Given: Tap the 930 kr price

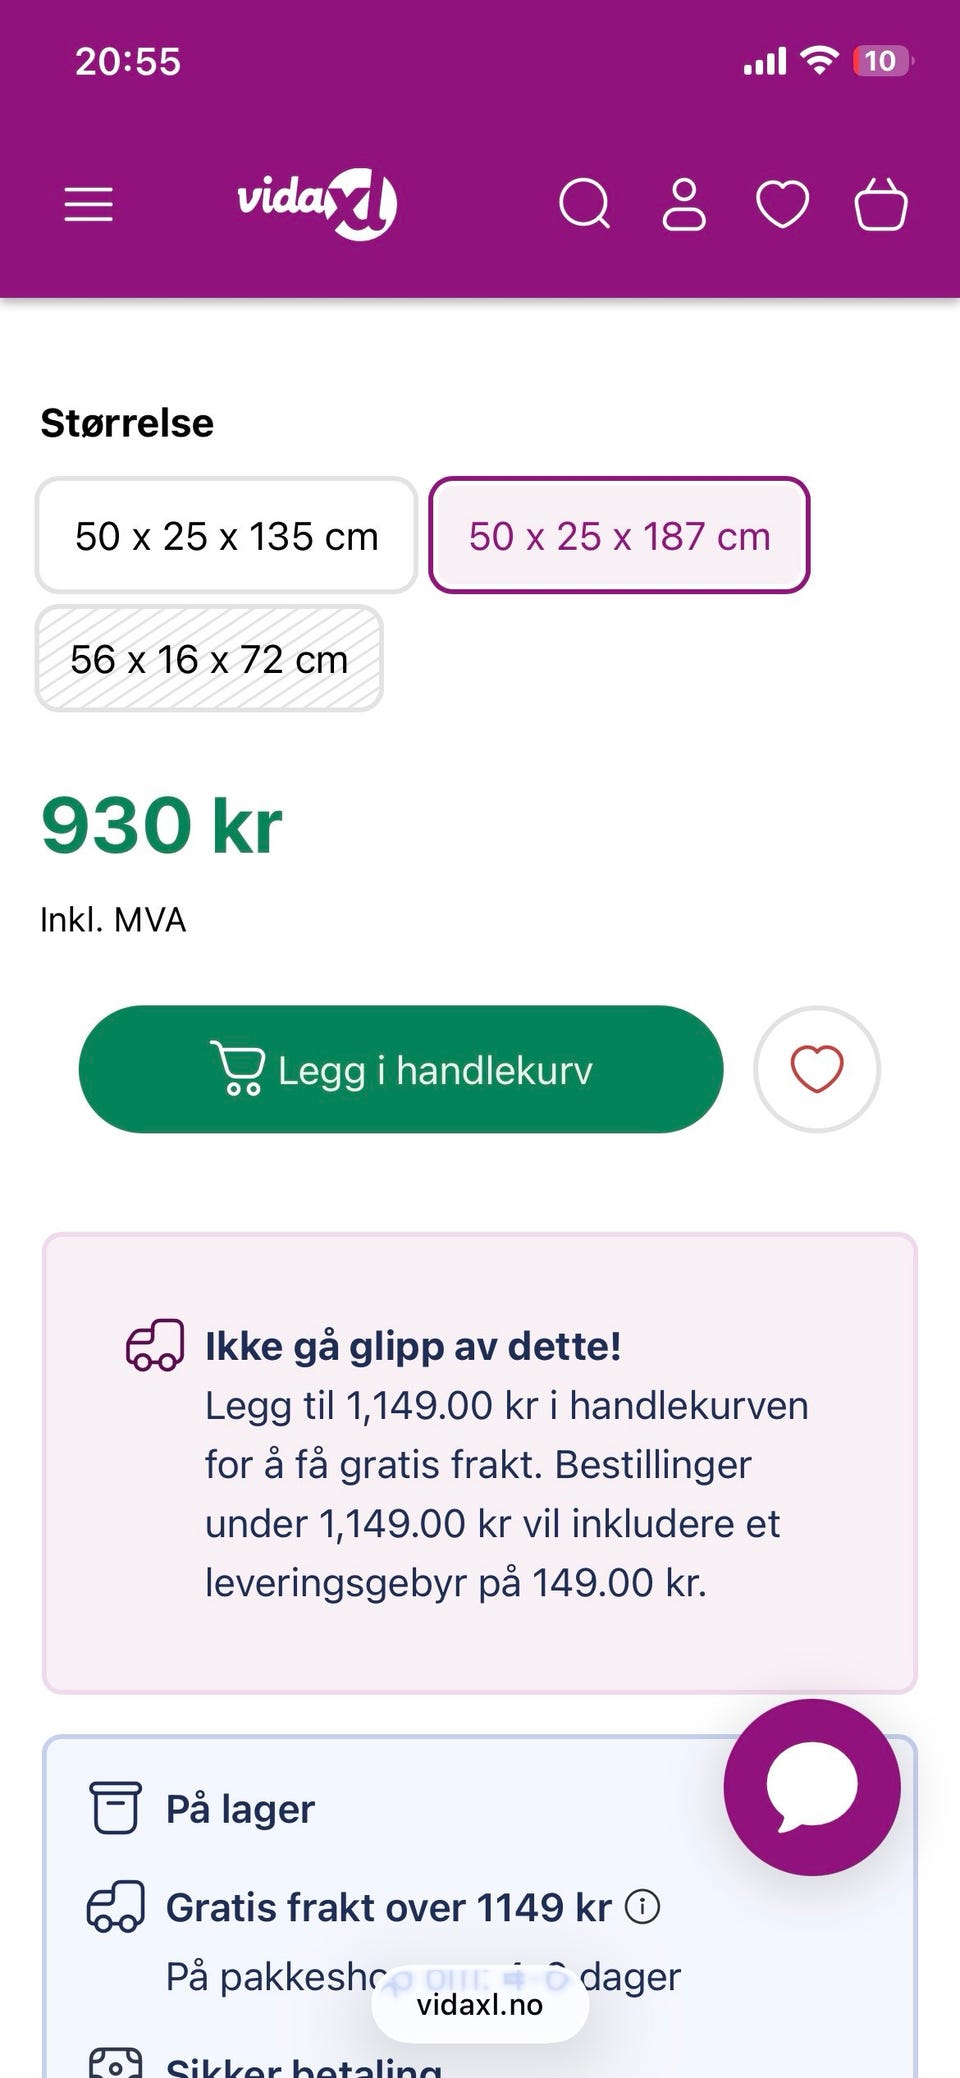Looking at the screenshot, I should pos(162,826).
